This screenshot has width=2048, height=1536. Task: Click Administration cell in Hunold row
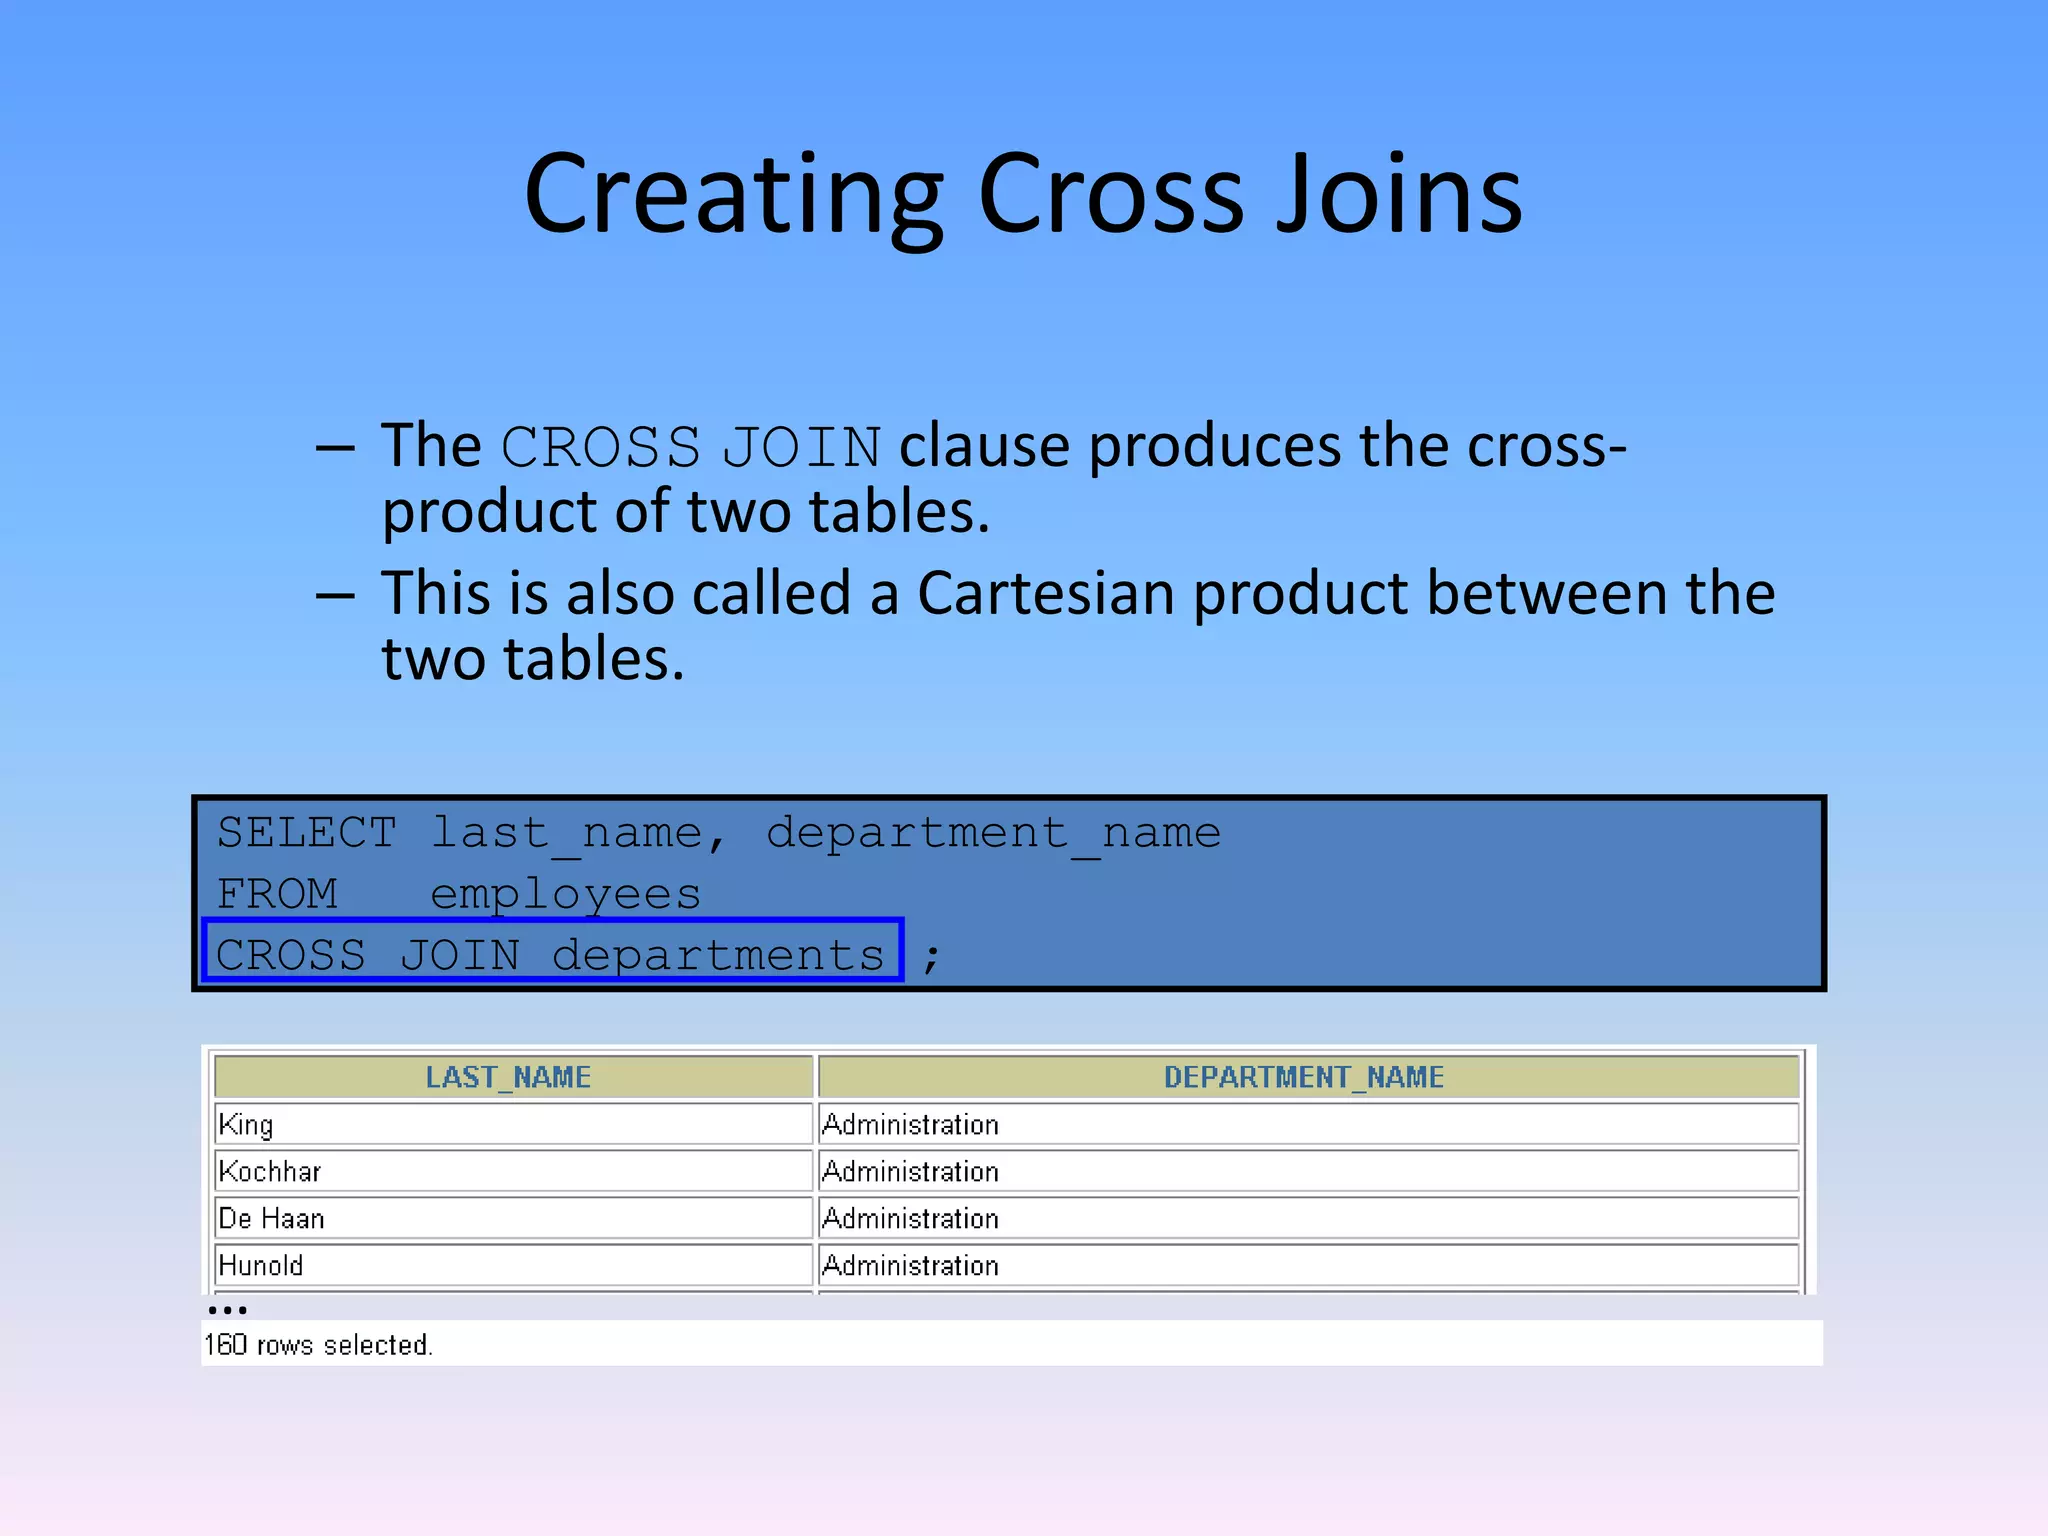[x=1308, y=1265]
